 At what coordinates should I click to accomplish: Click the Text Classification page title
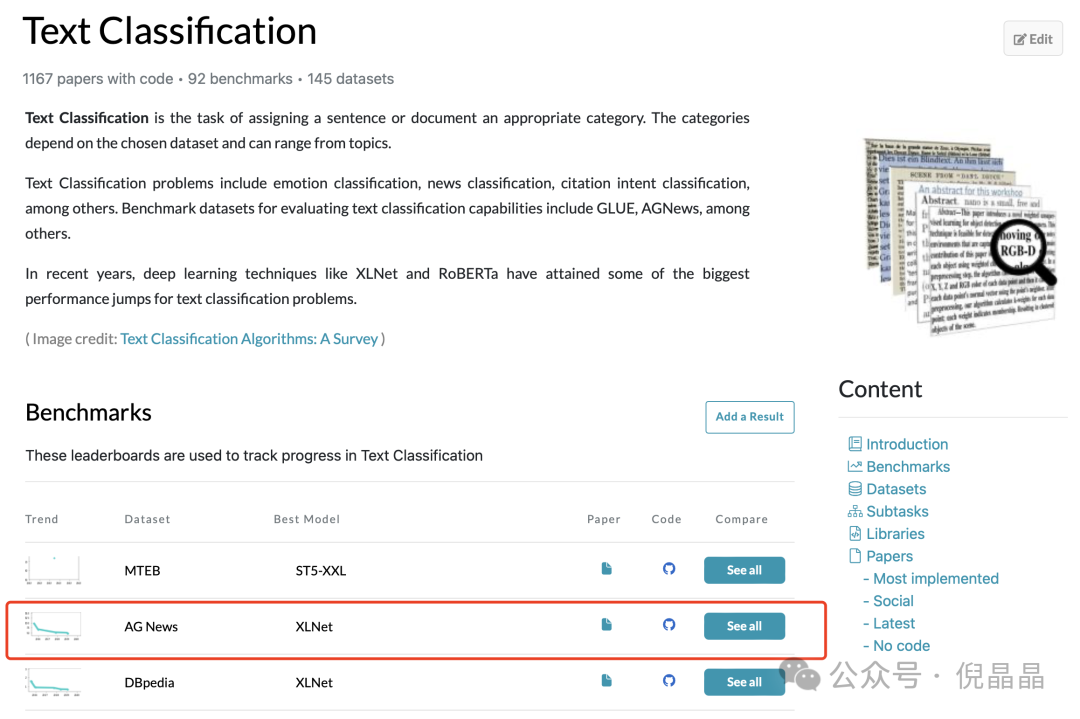click(x=169, y=31)
